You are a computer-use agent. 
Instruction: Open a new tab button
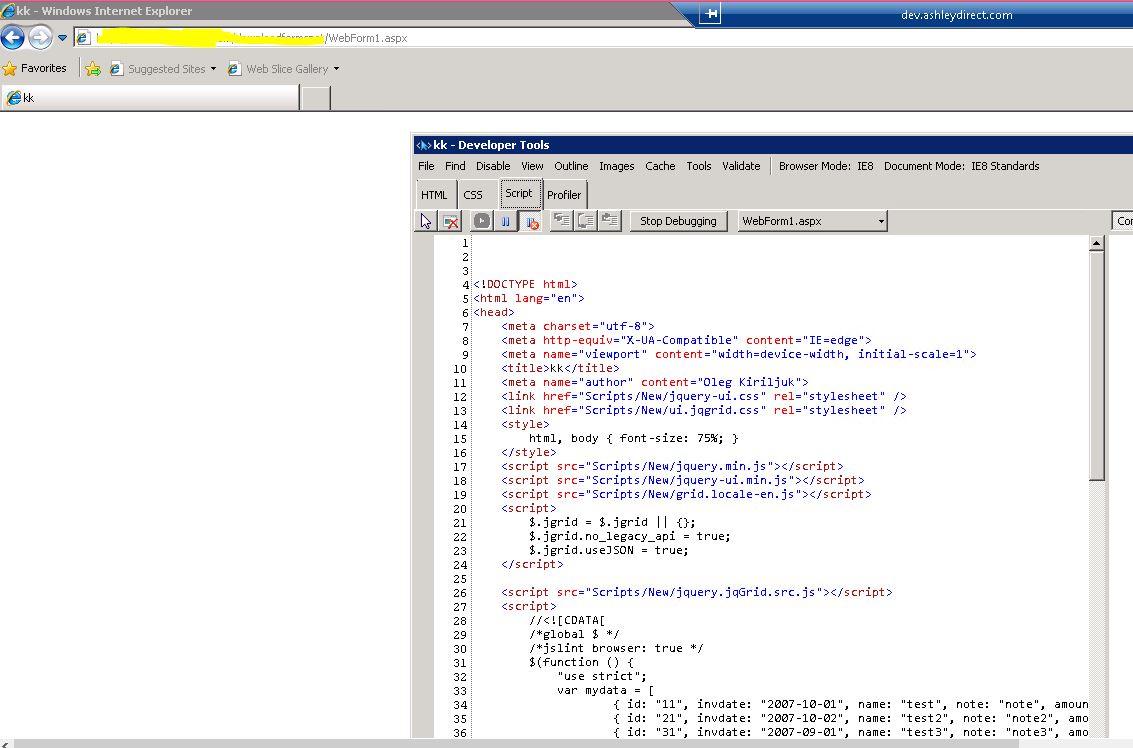coord(316,98)
